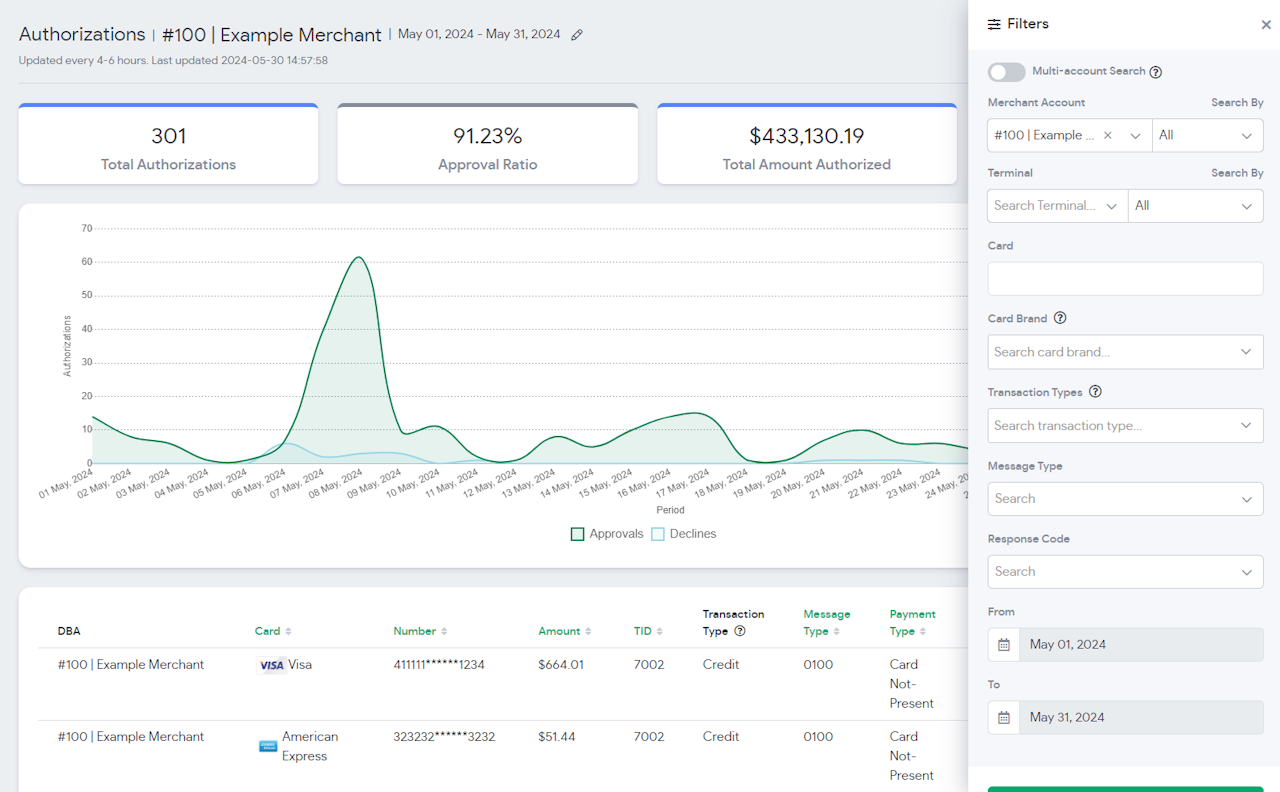
Task: Click the Transaction Type column help icon
Action: click(x=740, y=631)
